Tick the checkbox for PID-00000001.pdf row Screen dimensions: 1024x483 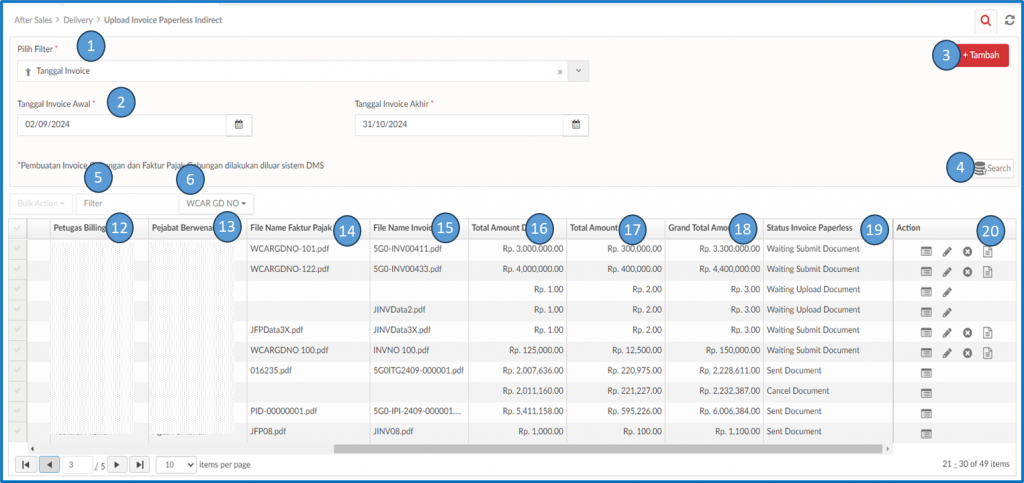tap(17, 411)
